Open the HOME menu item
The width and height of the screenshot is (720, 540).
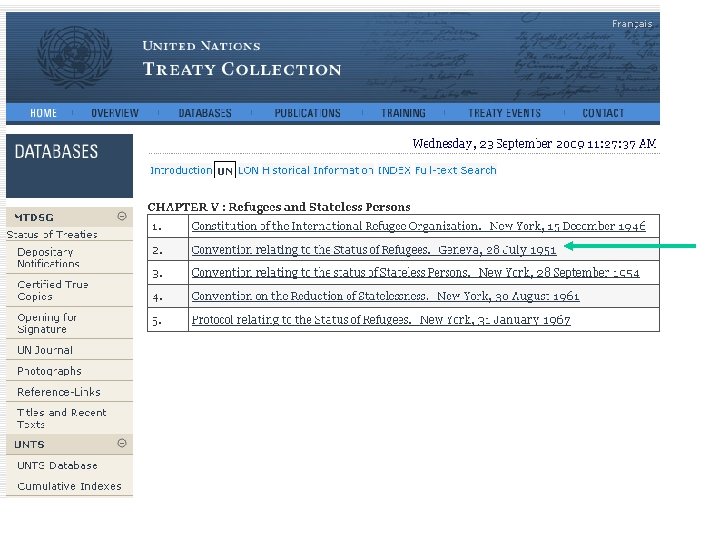tap(43, 113)
